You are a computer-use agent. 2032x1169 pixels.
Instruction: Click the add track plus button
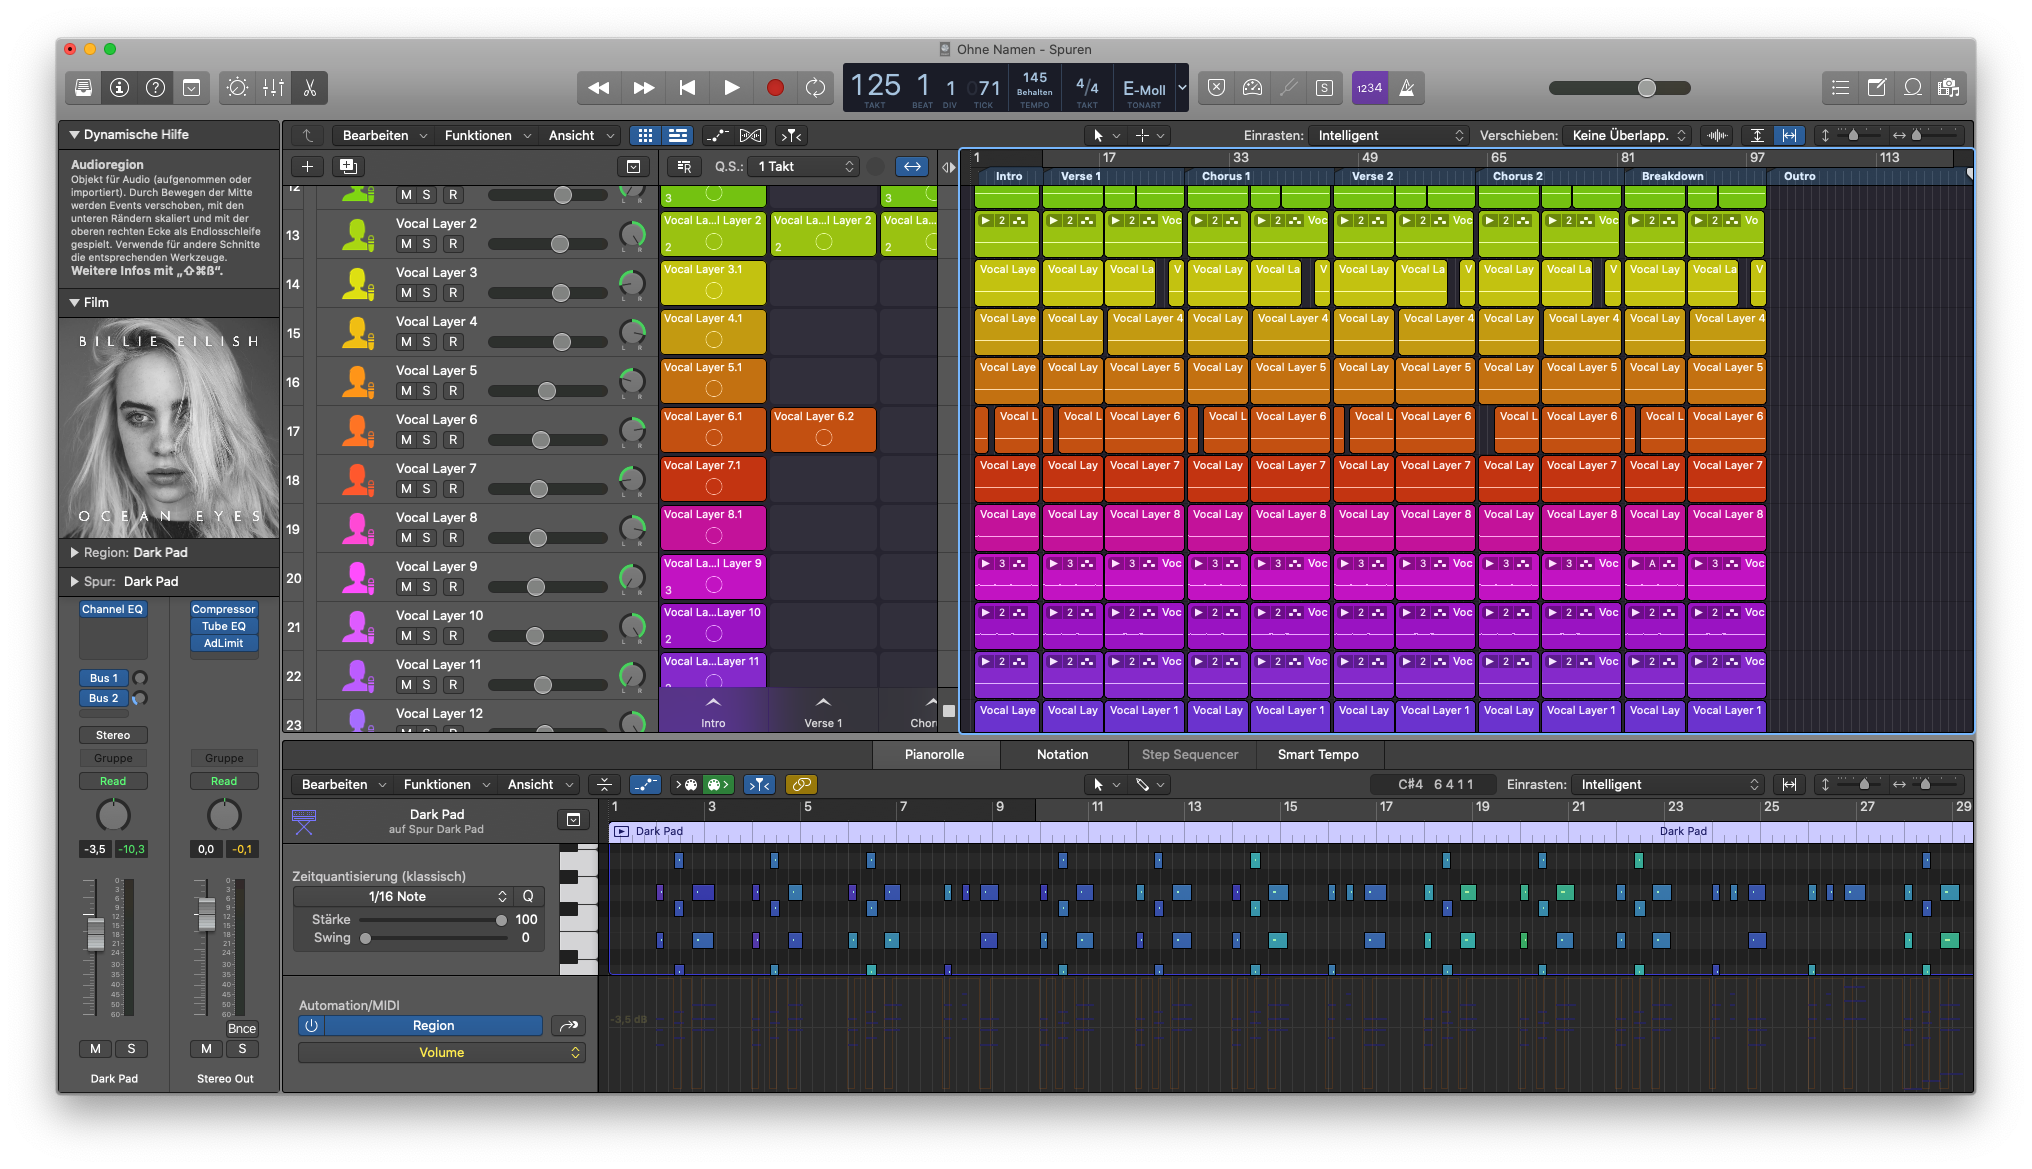point(307,167)
